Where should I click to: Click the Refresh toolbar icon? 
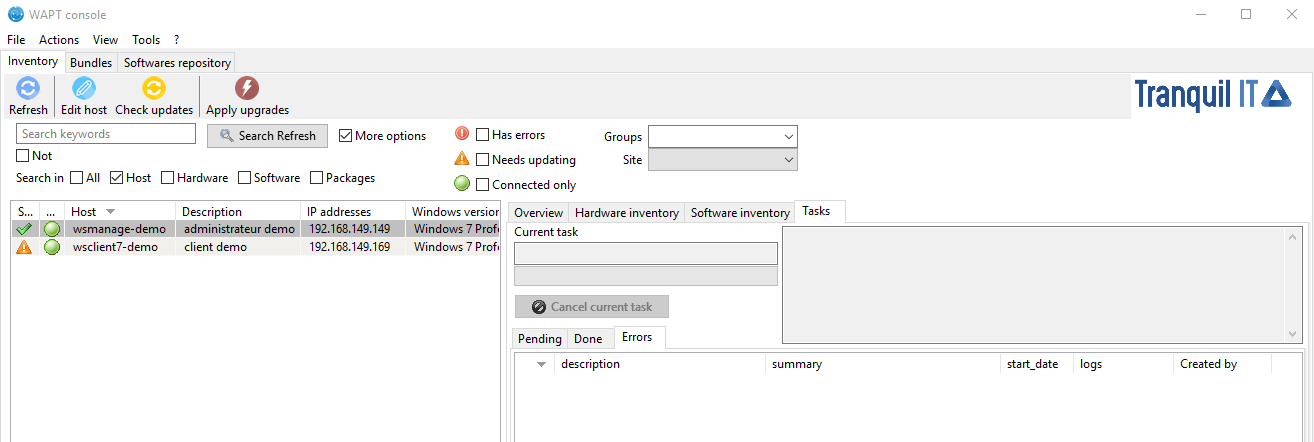coord(28,89)
